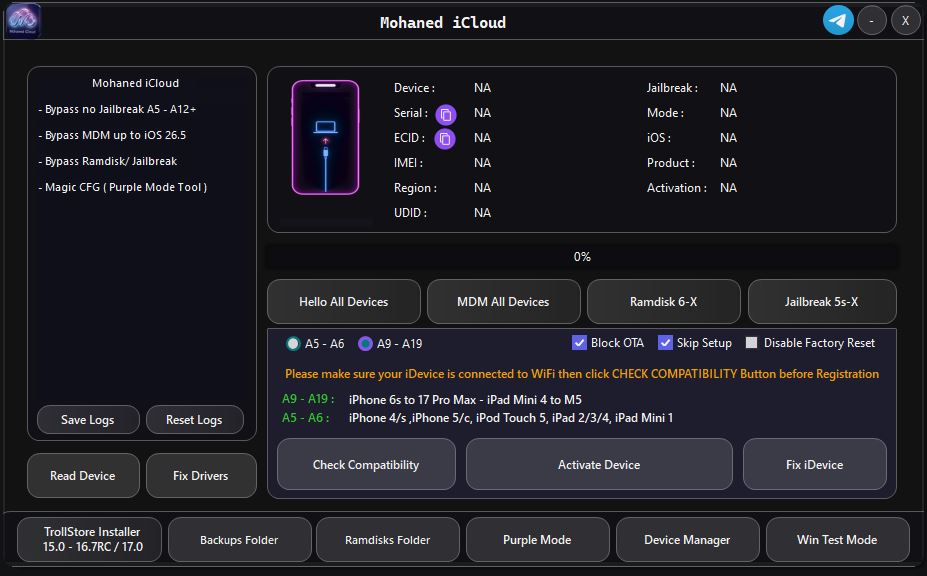Click the 'Bypass MDM up to iOS 26.5' line
927x576 pixels.
click(x=112, y=135)
